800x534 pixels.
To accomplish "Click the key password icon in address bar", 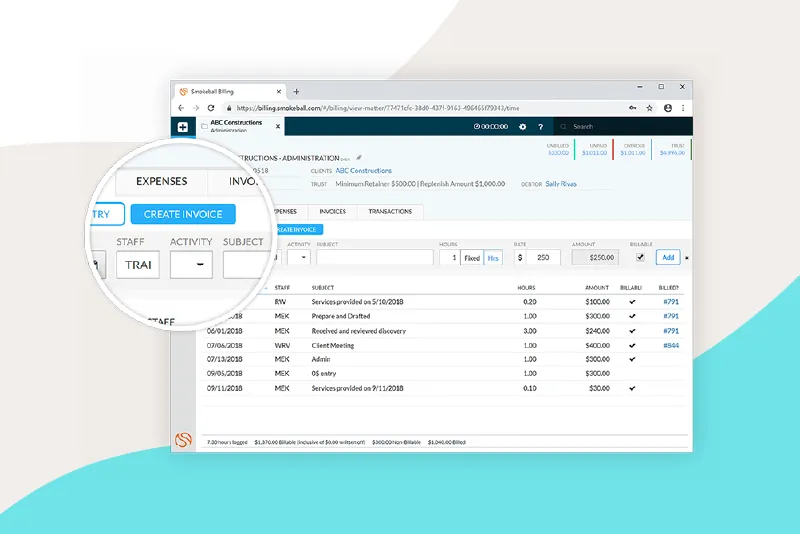I will tap(633, 108).
